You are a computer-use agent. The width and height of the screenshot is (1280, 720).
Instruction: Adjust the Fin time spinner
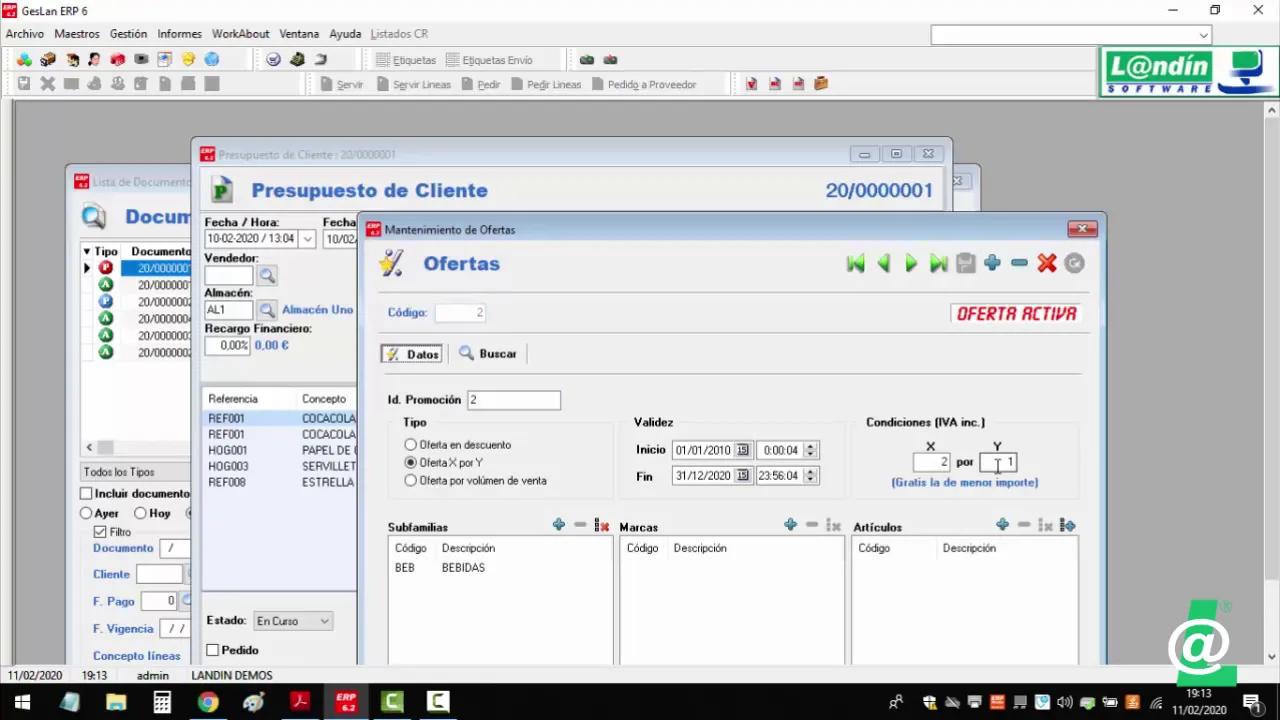tap(811, 476)
